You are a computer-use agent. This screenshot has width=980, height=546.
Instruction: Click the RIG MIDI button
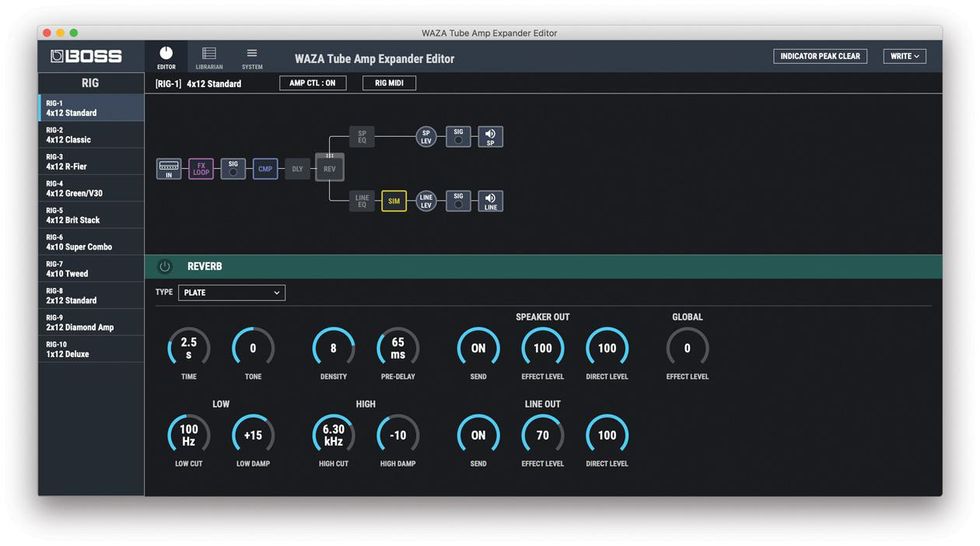click(x=389, y=84)
